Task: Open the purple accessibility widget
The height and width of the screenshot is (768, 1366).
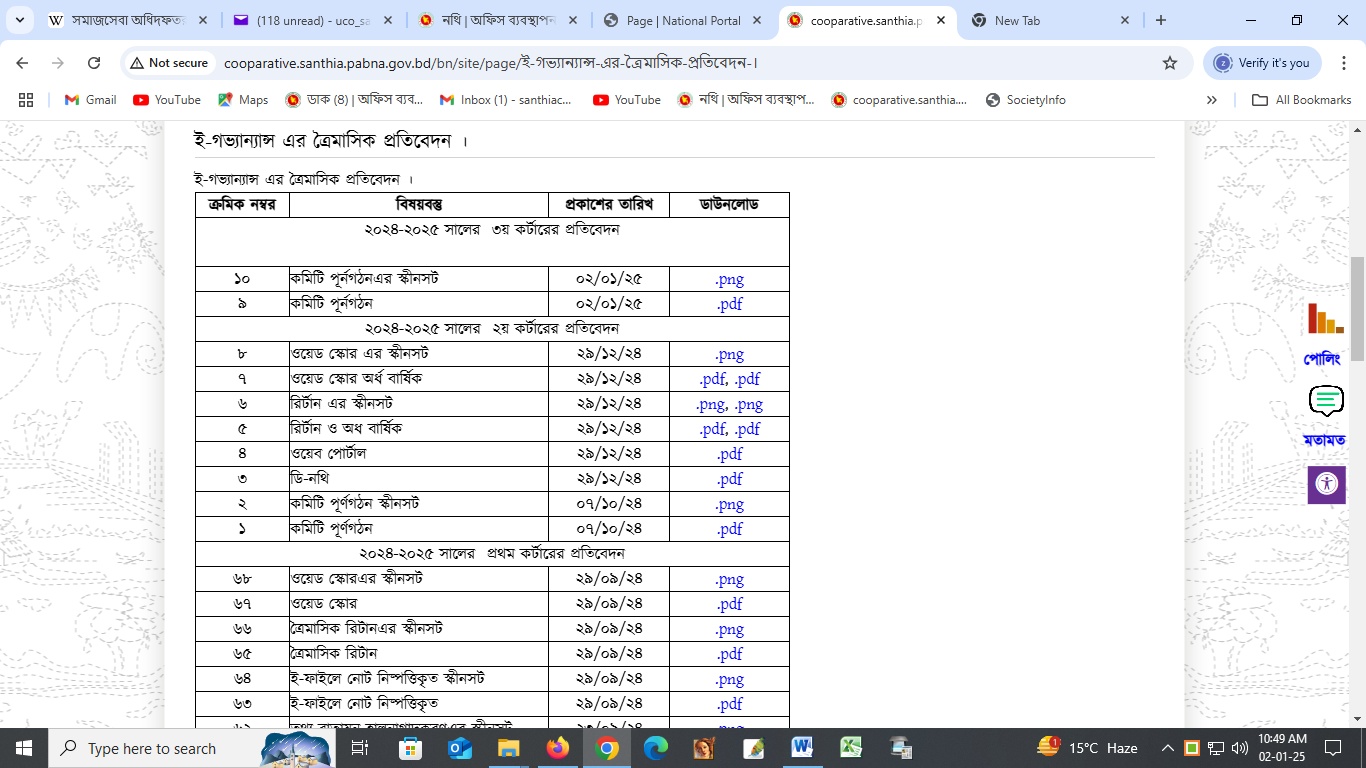Action: click(x=1326, y=484)
